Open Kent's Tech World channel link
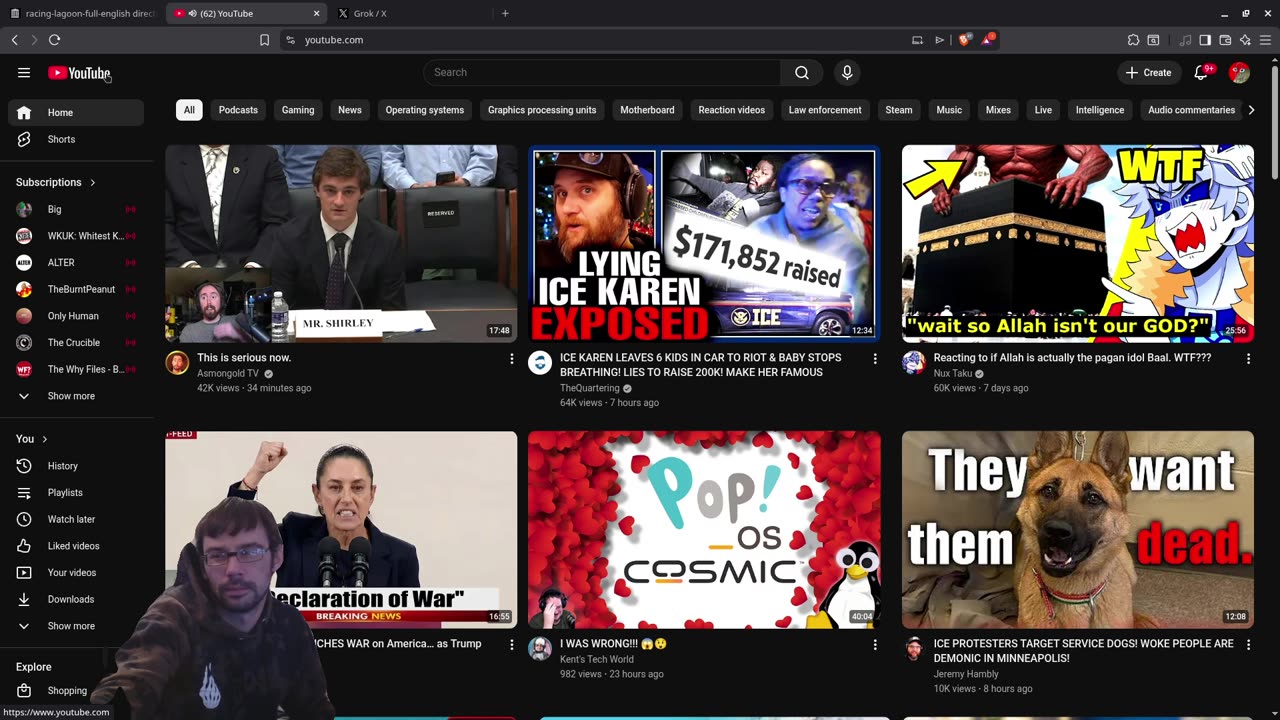Screen dimensions: 1280x720 [597, 659]
